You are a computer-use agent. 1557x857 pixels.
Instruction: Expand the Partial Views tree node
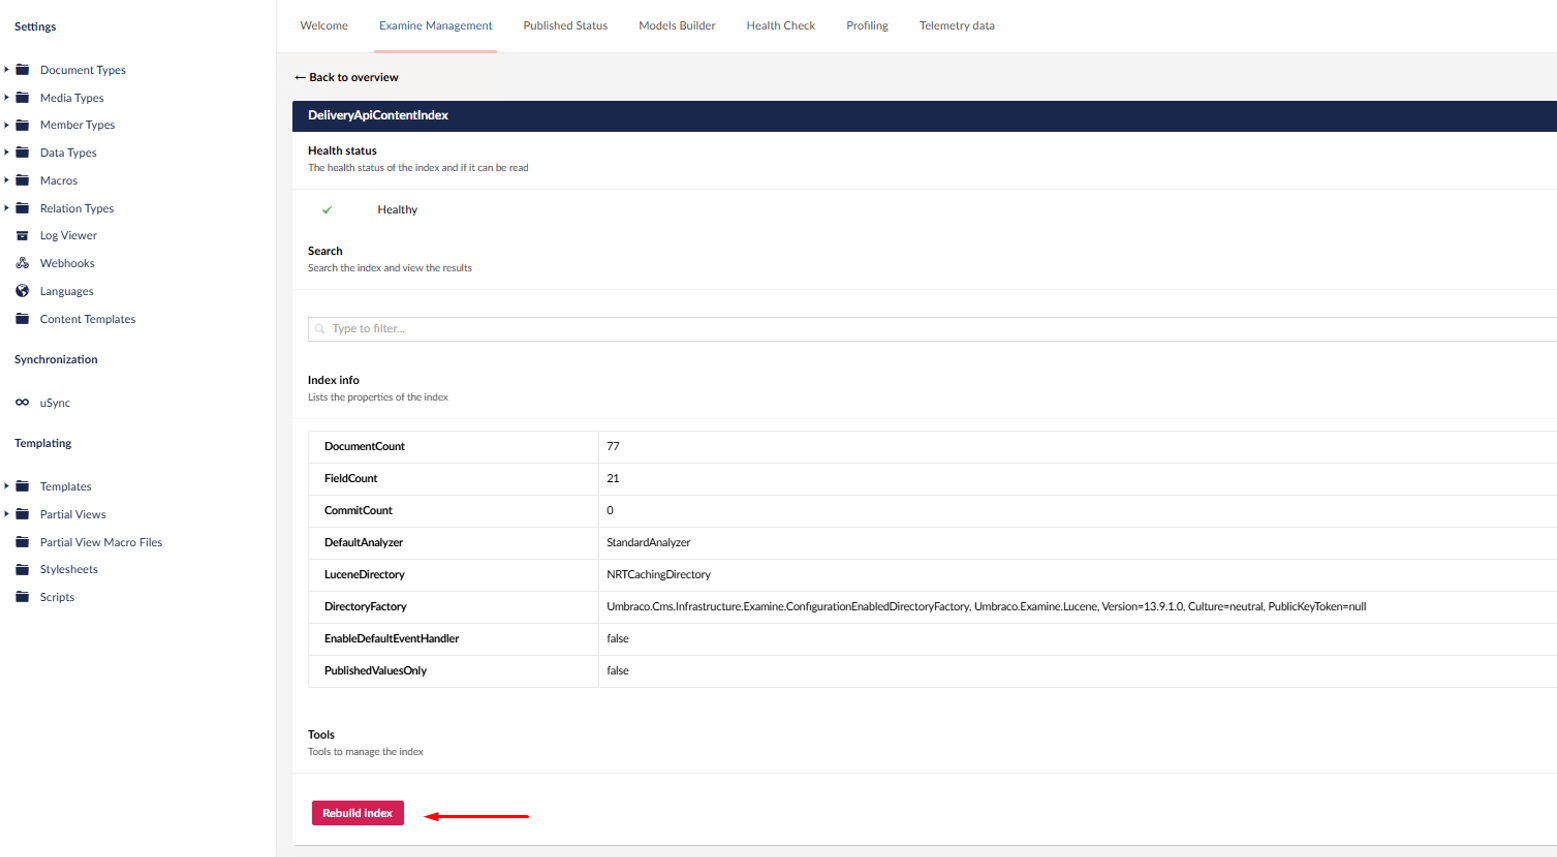6,514
